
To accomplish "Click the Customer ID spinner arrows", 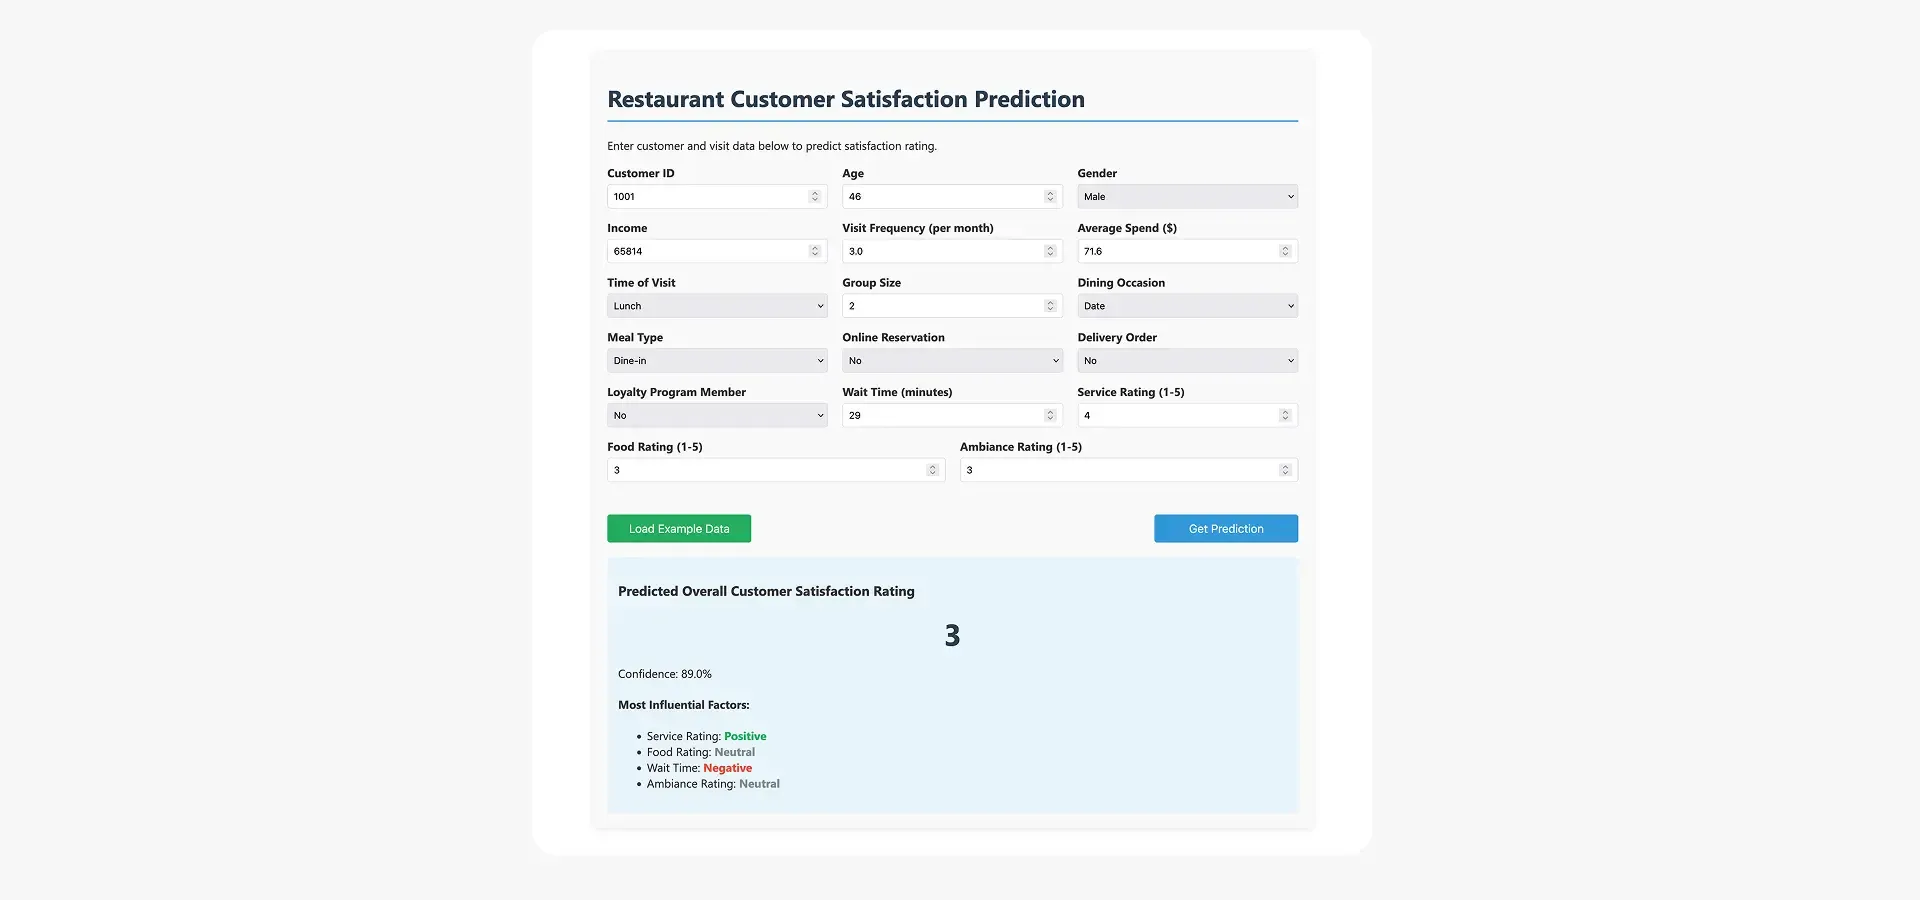I will (815, 197).
